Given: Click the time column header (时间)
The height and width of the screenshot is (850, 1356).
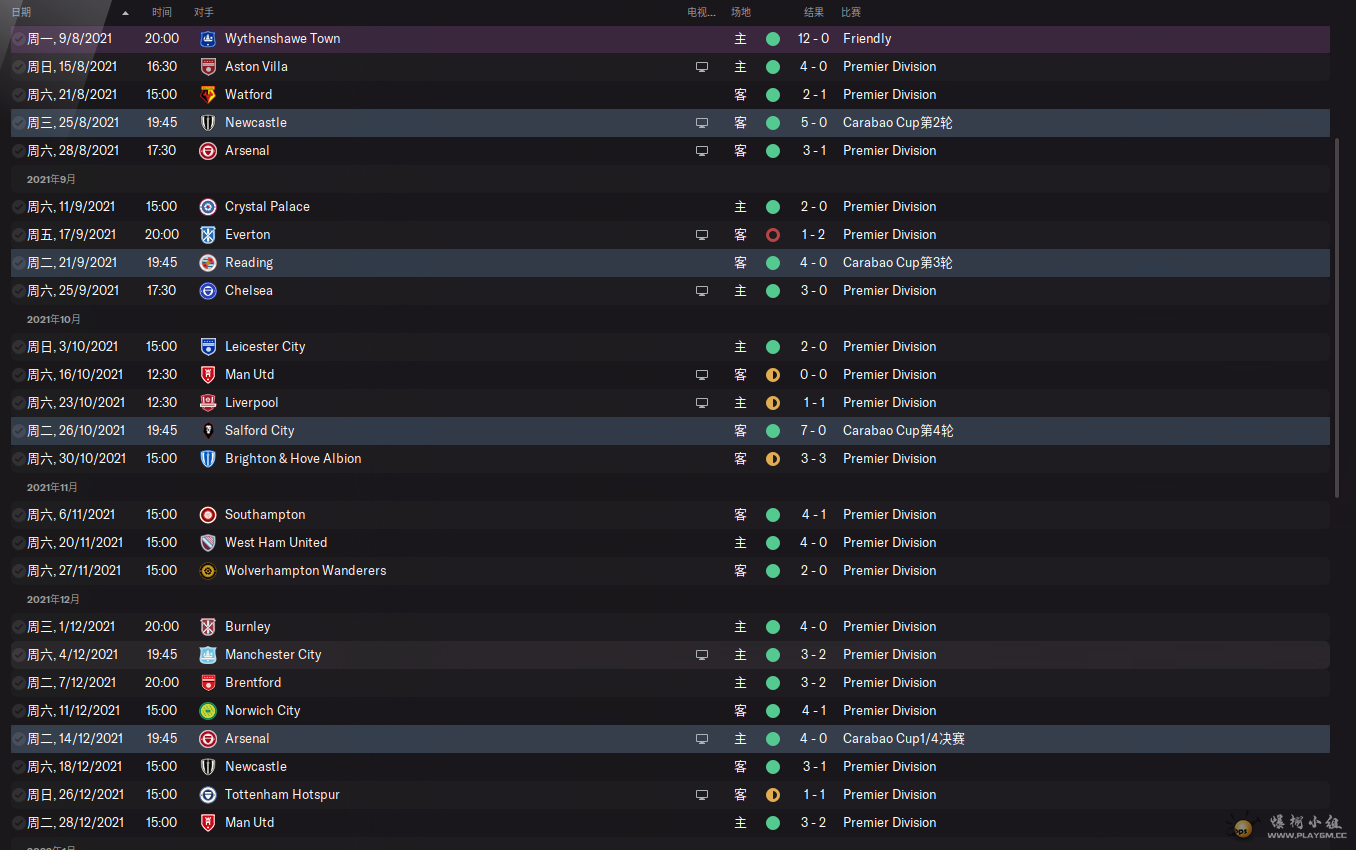Looking at the screenshot, I should point(162,12).
